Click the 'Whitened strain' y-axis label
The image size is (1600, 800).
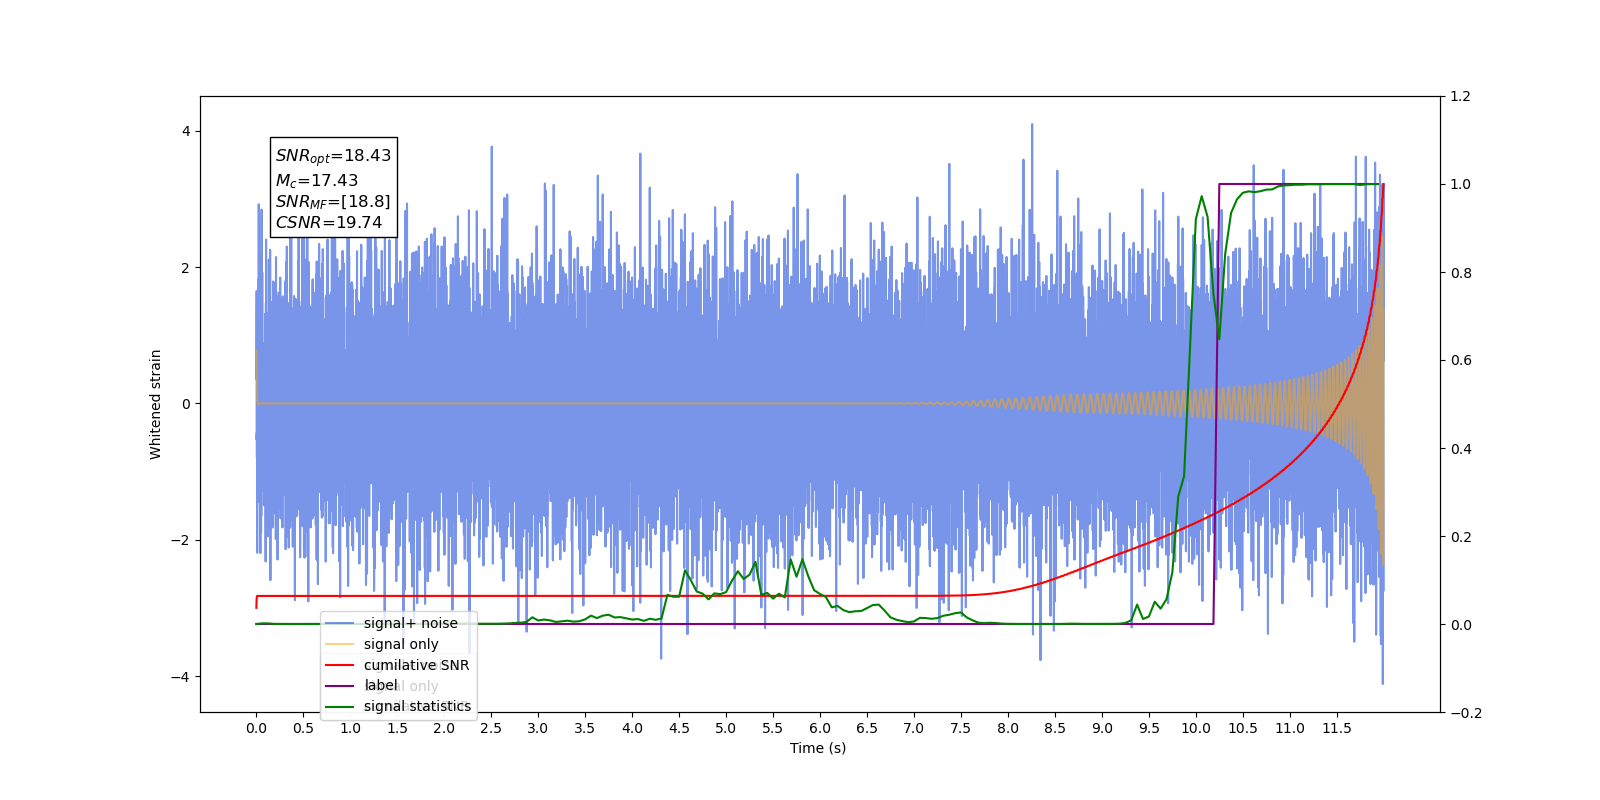click(x=156, y=404)
